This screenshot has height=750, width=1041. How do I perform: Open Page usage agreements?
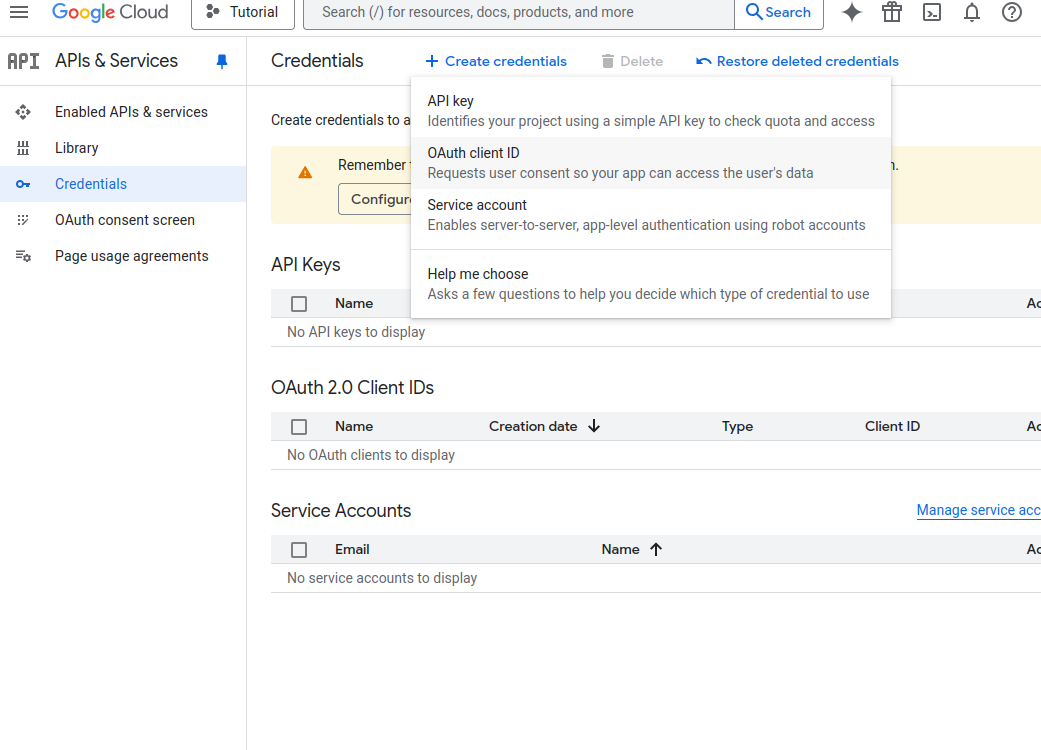coord(123,256)
